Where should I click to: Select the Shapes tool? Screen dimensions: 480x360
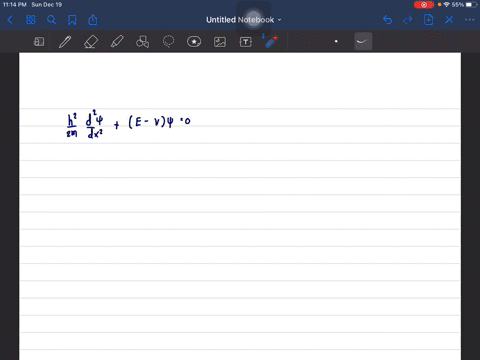[142, 42]
